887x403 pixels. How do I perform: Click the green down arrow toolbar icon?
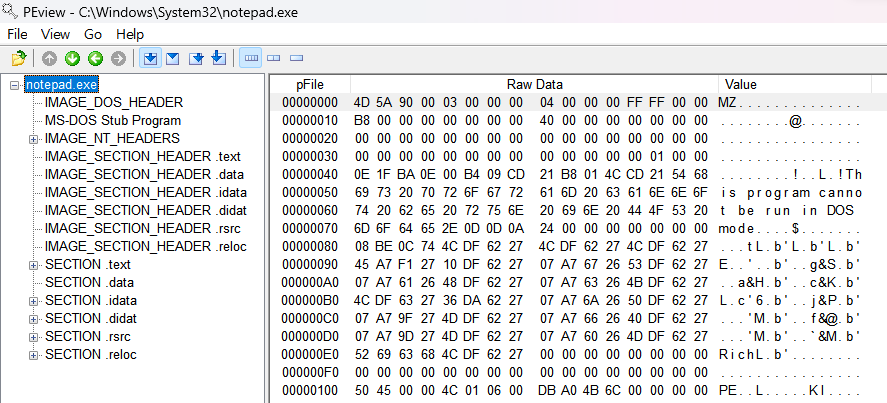pyautogui.click(x=72, y=58)
